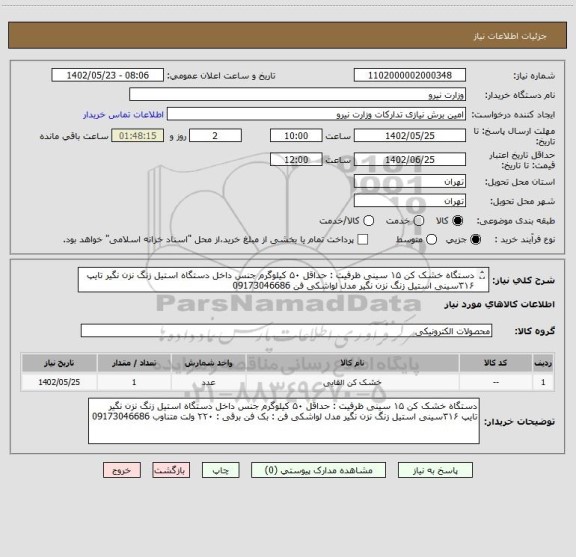This screenshot has height=557, width=576.
Task: Click the کد کالا column header
Action: (x=496, y=363)
